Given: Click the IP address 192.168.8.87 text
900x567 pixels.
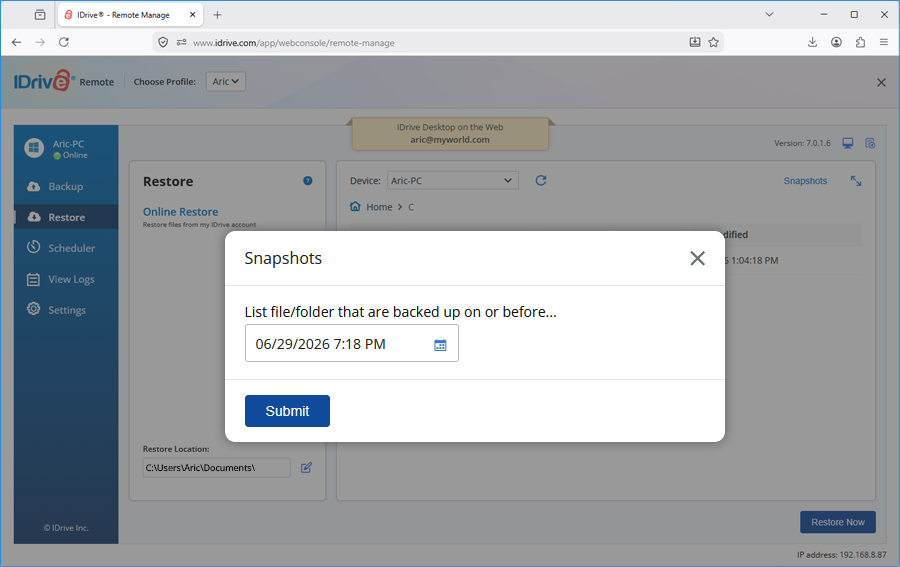Looking at the screenshot, I should click(x=841, y=555).
